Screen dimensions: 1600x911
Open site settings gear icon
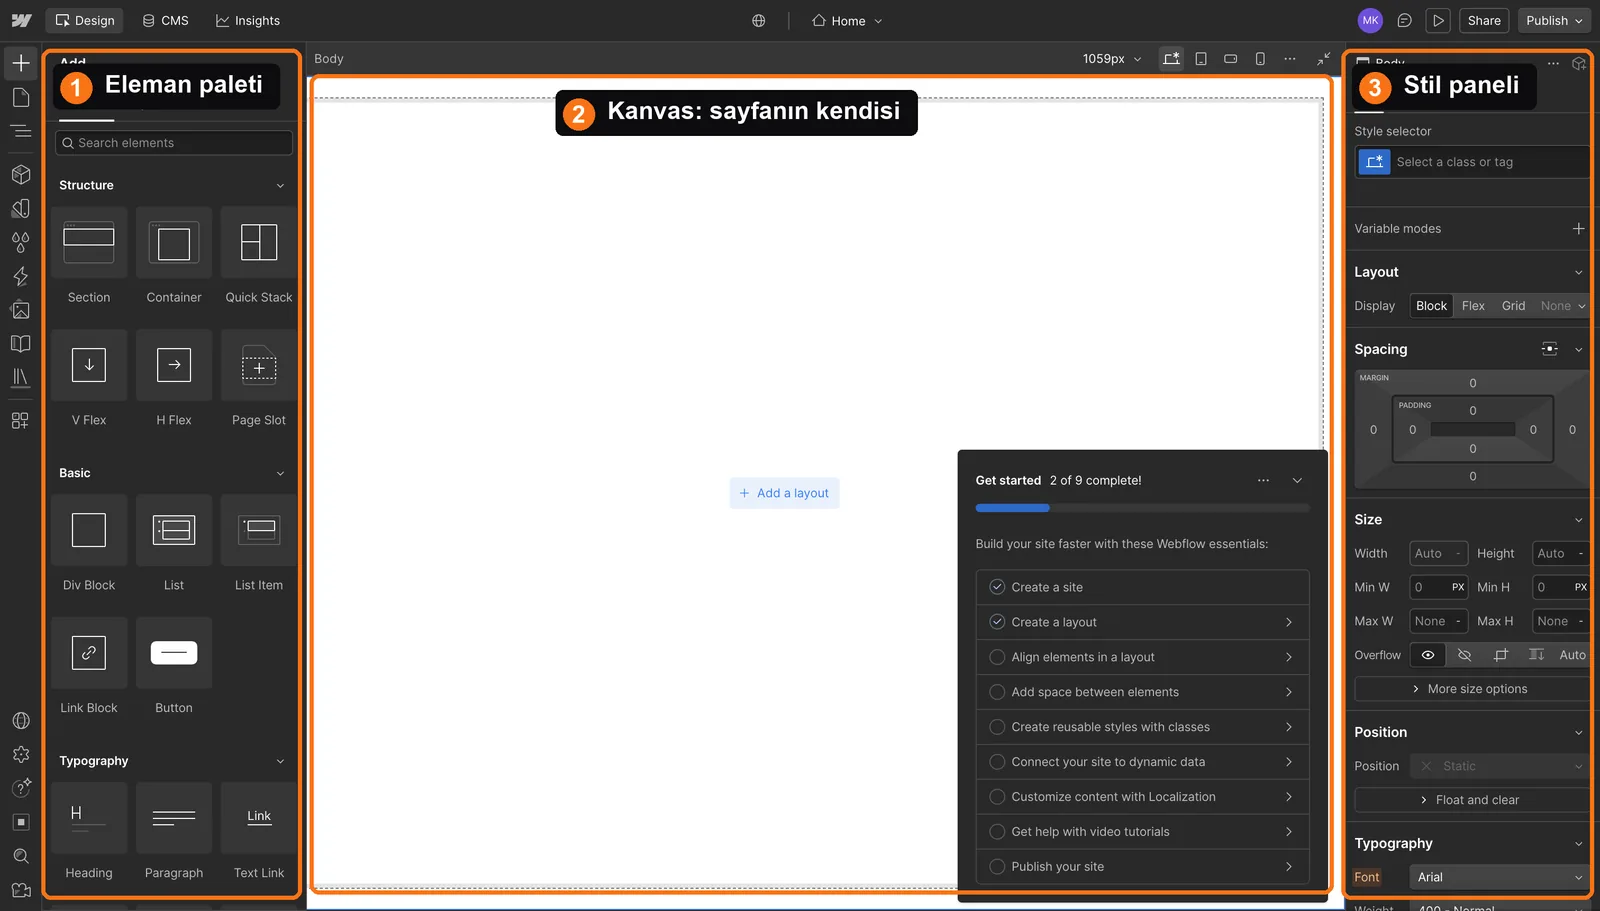pos(20,755)
